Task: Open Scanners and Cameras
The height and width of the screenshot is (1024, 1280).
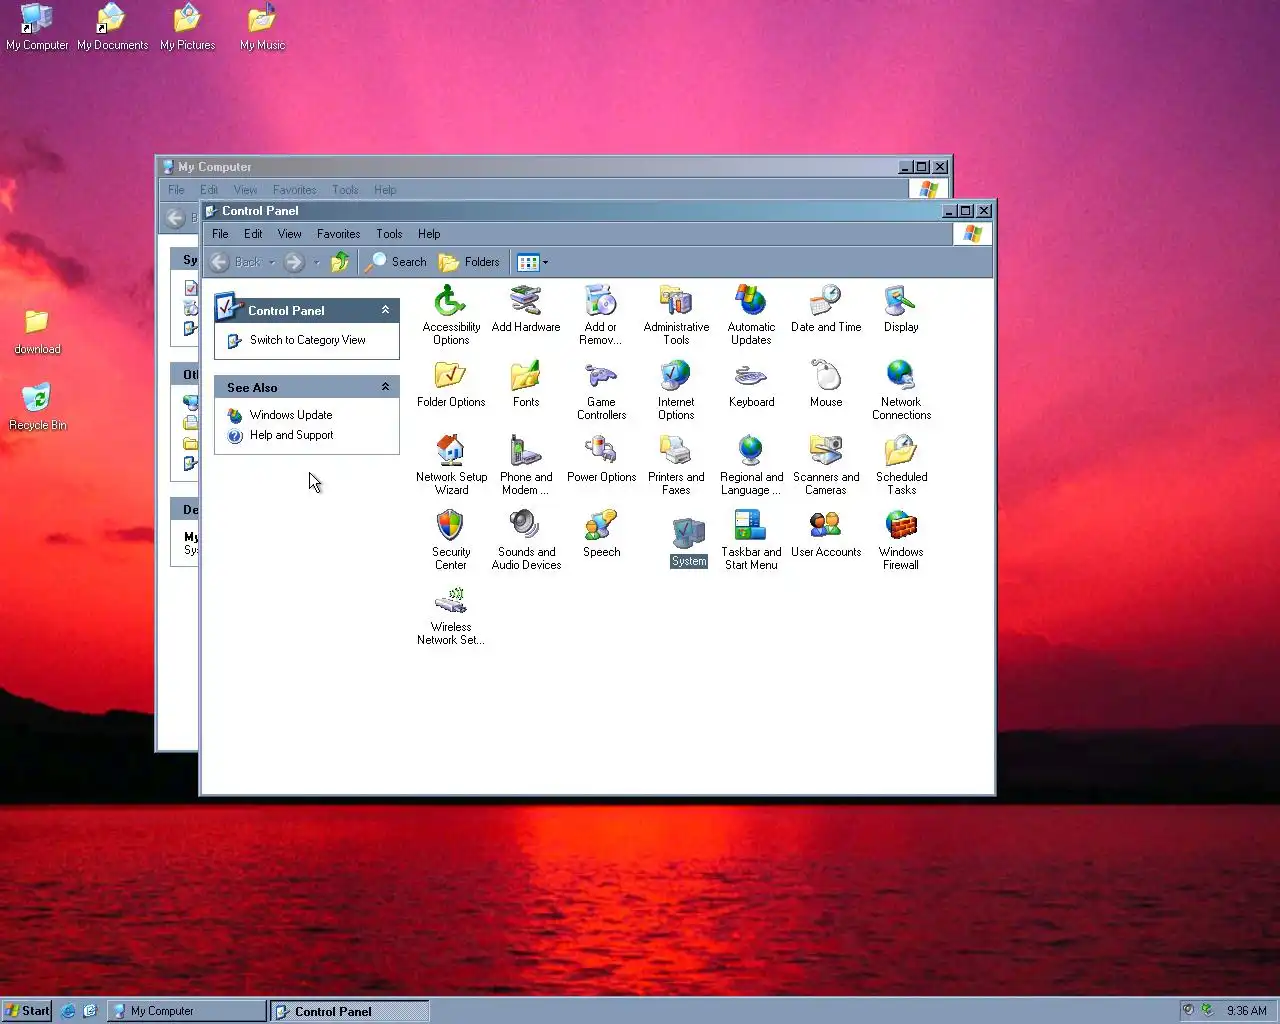Action: [x=826, y=465]
